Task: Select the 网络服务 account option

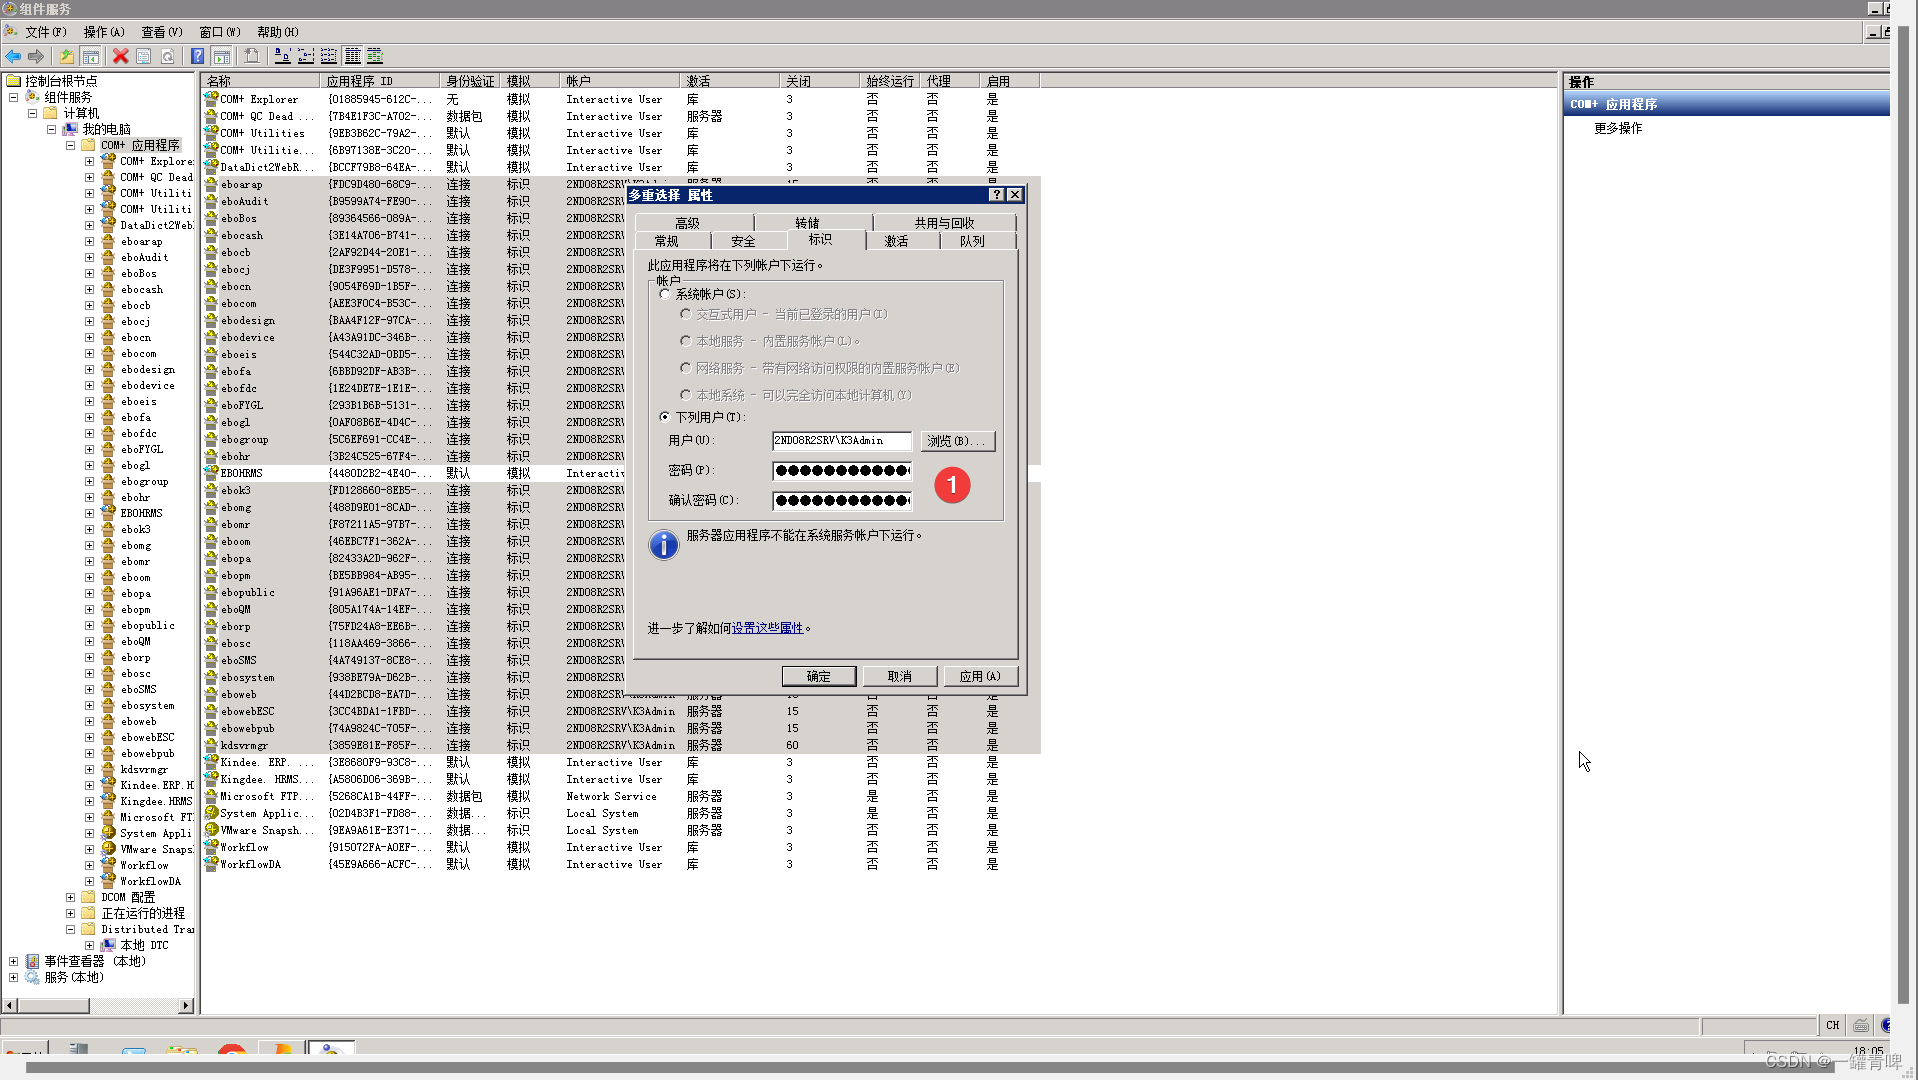Action: (686, 367)
